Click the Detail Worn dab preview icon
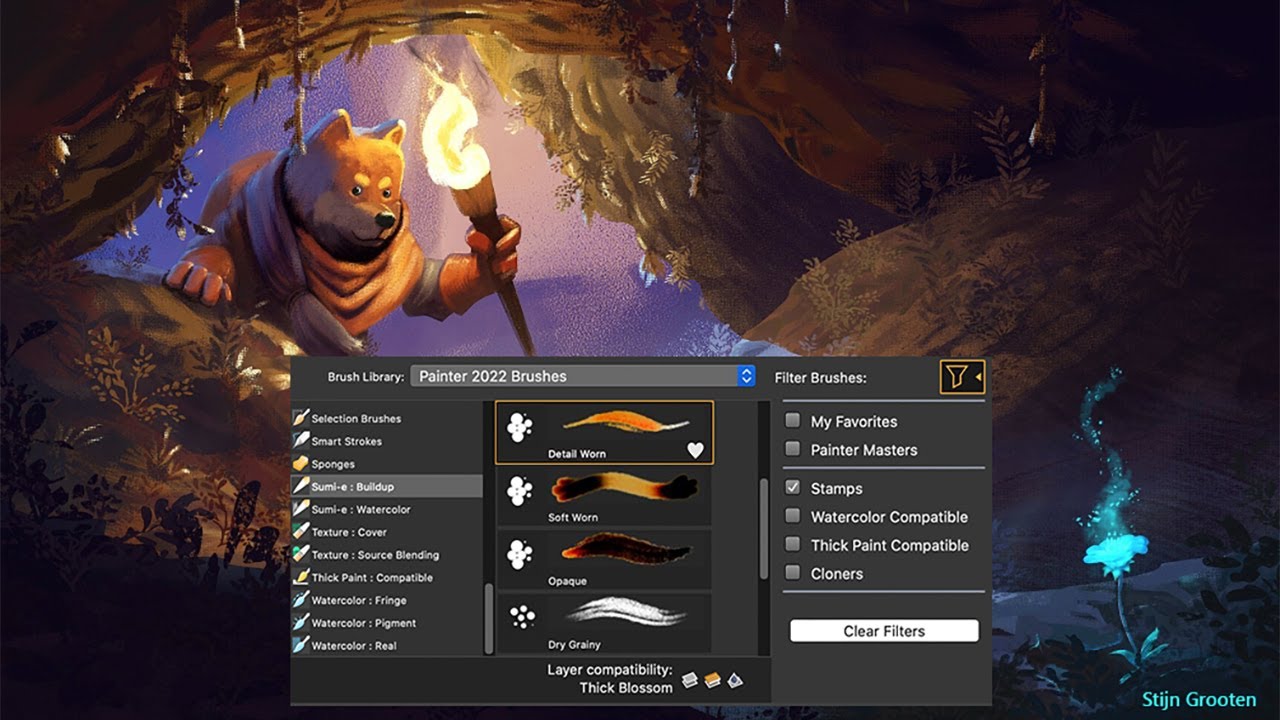1280x720 pixels. pyautogui.click(x=520, y=428)
